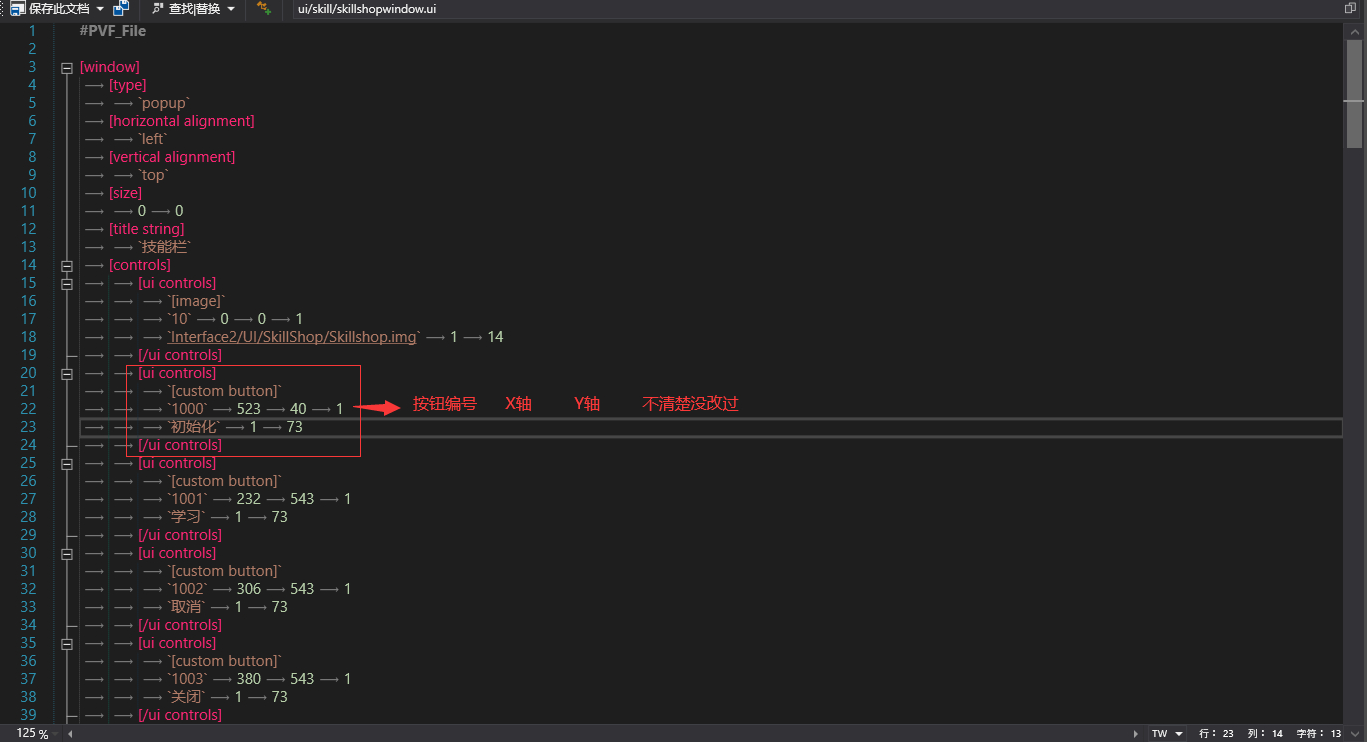
Task: Collapse the [ui controls] fold at line 30
Action: (67, 554)
